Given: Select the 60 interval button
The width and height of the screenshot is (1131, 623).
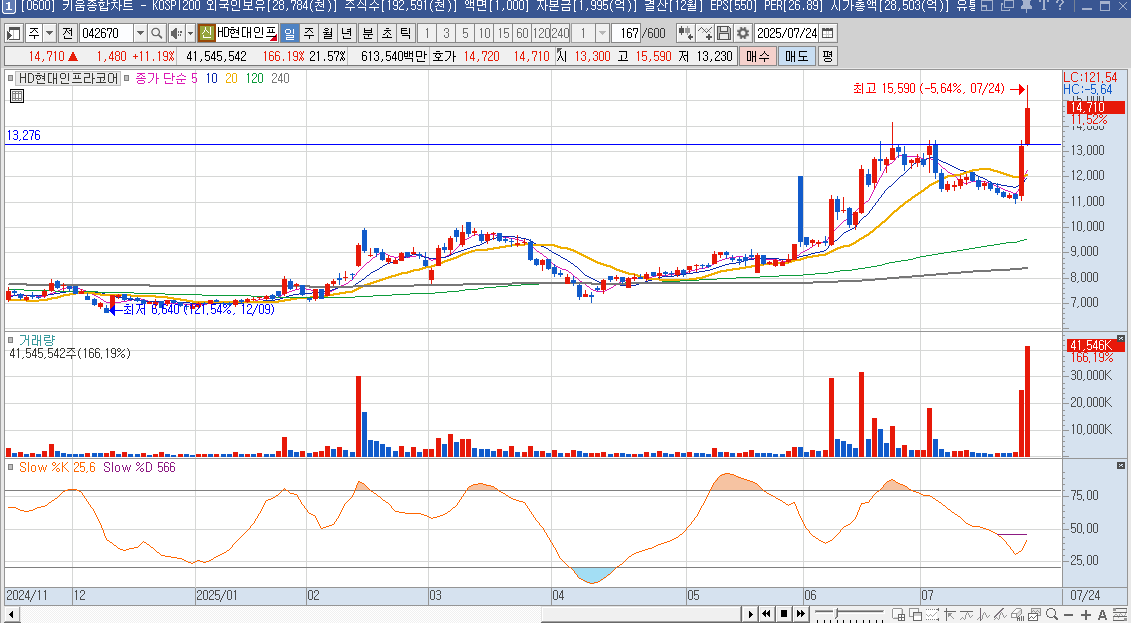Looking at the screenshot, I should 522,33.
